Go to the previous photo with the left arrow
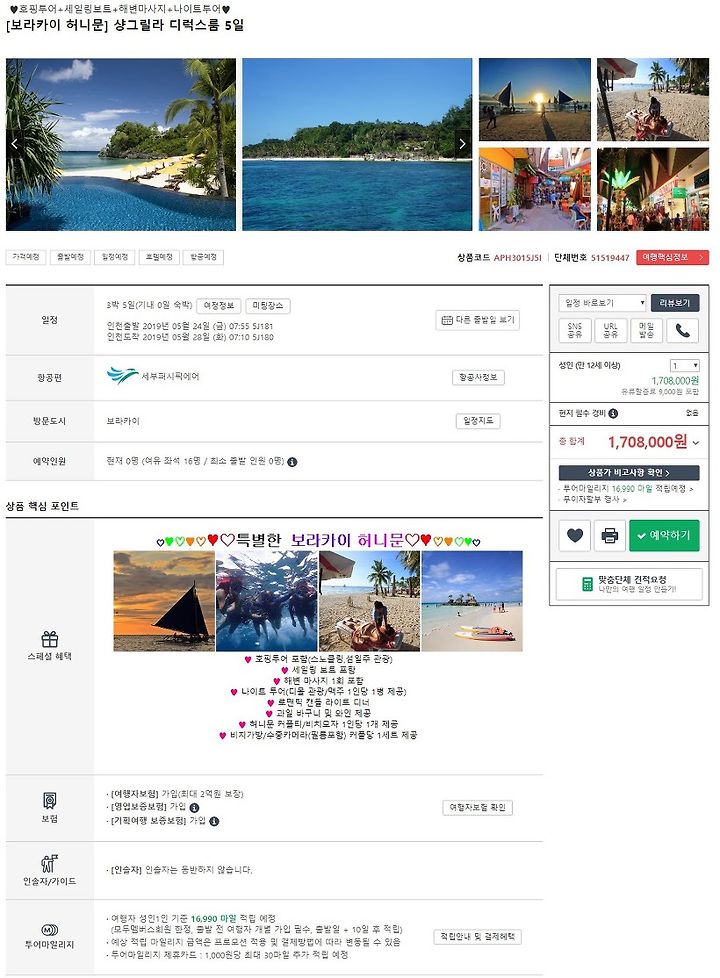The width and height of the screenshot is (720, 978). 14,144
